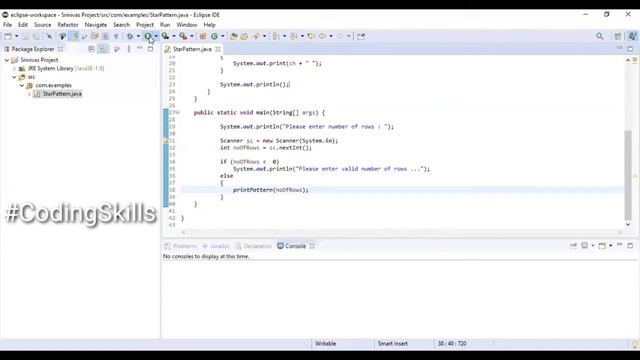
Task: Expand the JRE System Library node
Action: (15, 69)
